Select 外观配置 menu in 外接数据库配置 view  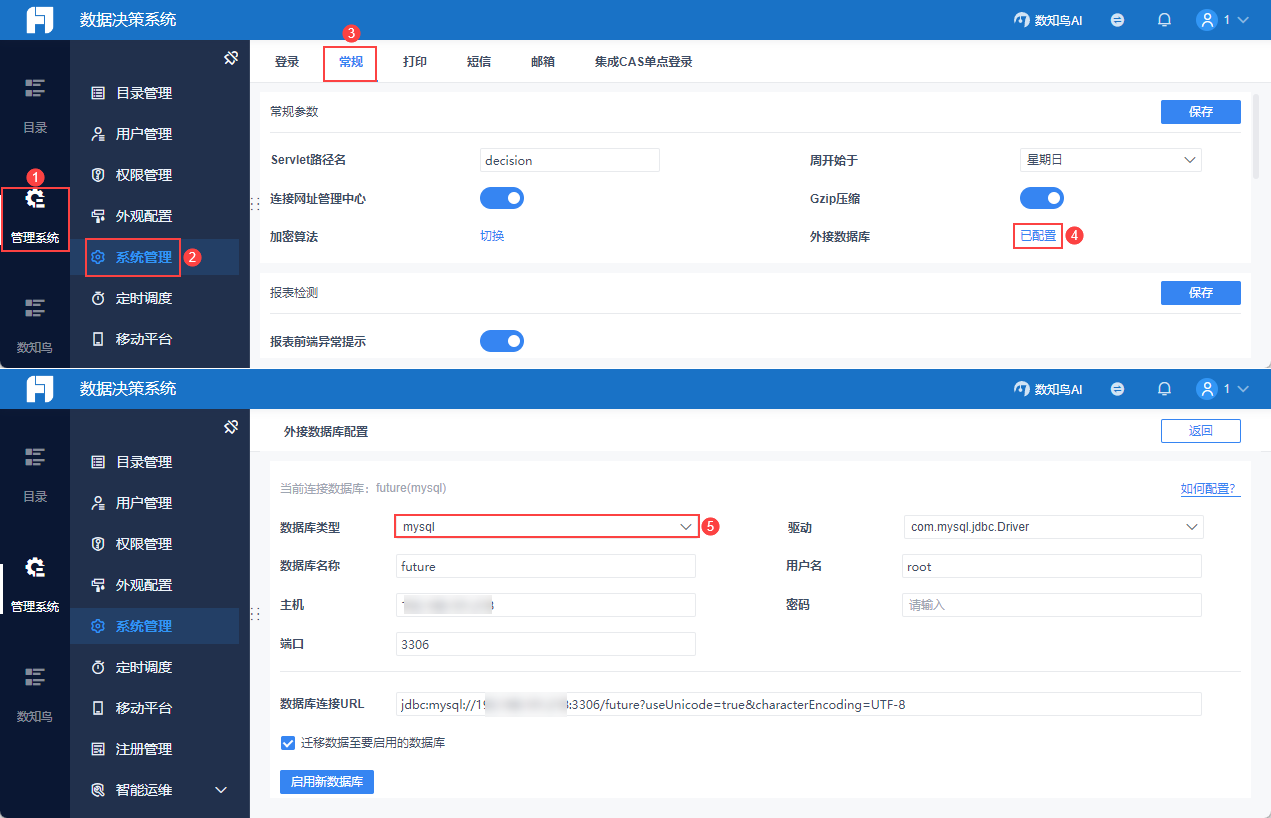coord(154,585)
